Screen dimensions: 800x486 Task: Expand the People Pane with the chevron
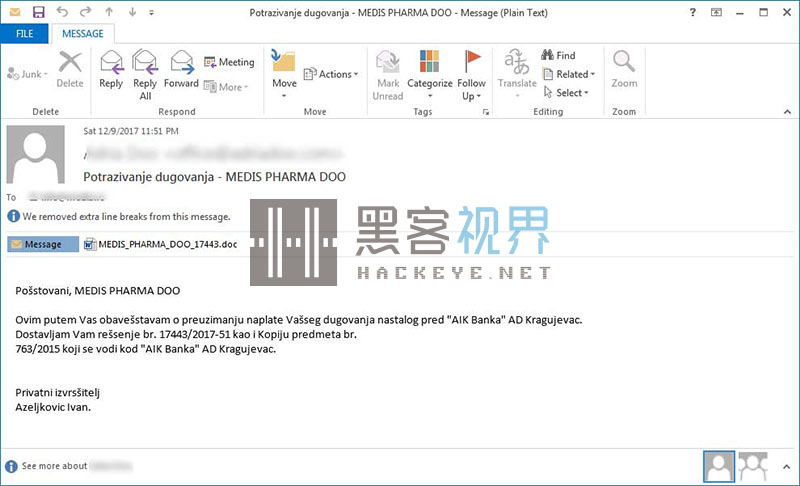(x=786, y=467)
